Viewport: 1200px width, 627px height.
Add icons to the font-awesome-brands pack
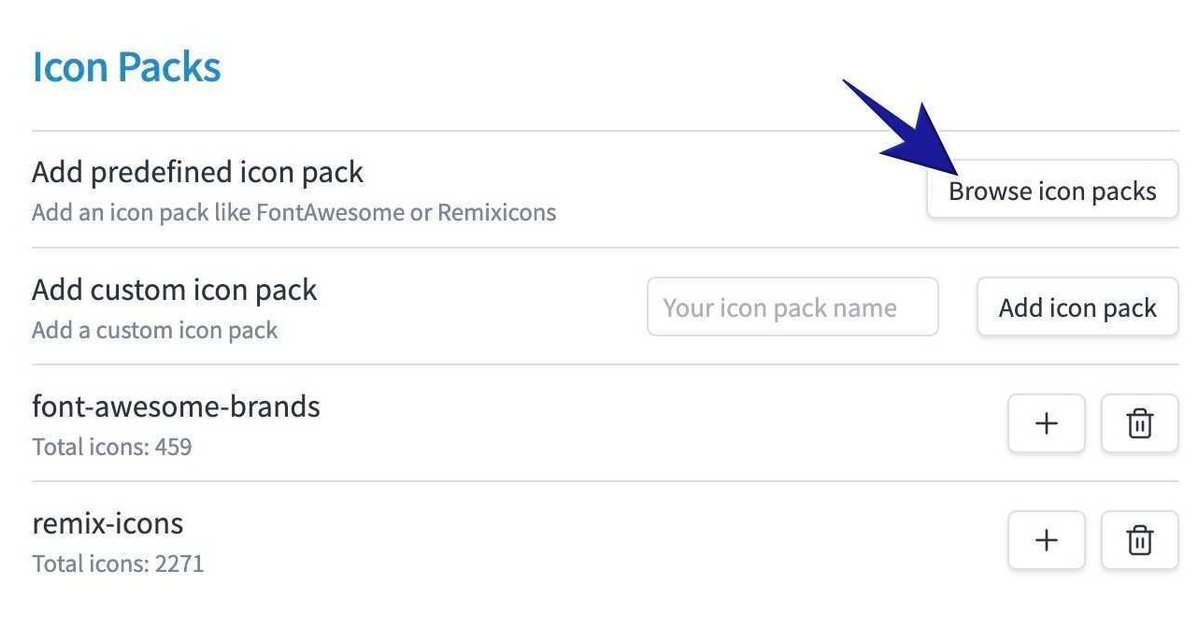click(x=1046, y=424)
